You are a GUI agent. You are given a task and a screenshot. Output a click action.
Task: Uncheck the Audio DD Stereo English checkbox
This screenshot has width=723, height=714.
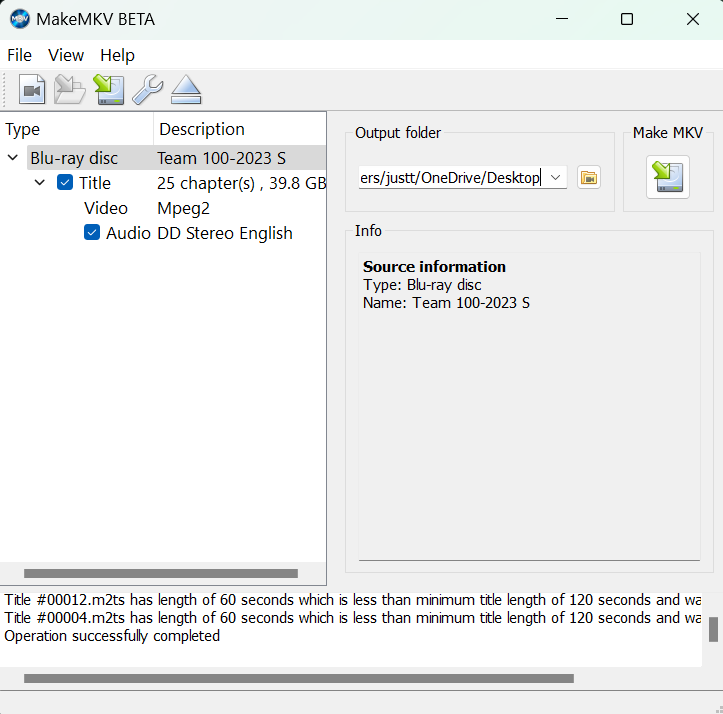pos(92,232)
